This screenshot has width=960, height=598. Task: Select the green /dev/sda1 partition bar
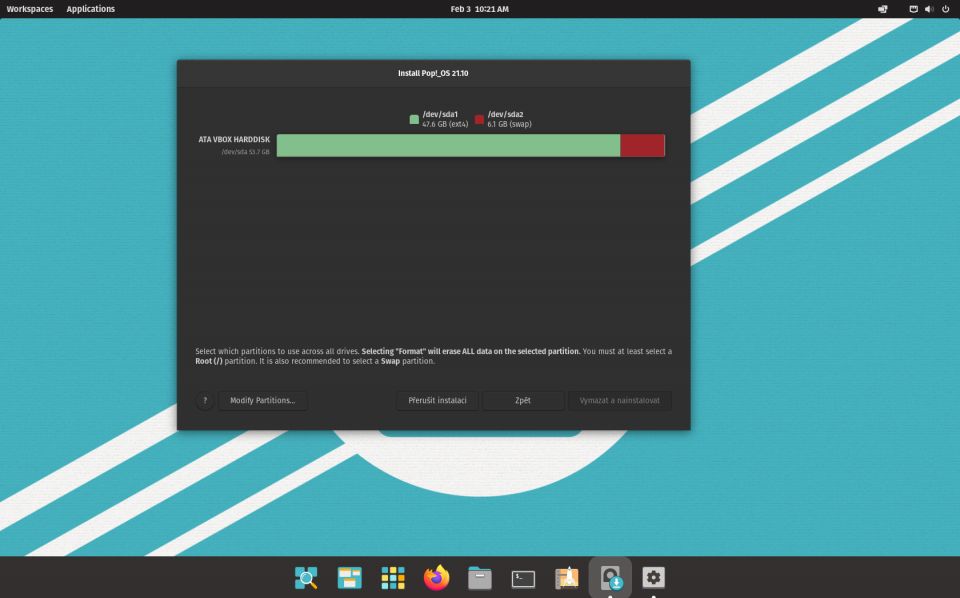[448, 146]
